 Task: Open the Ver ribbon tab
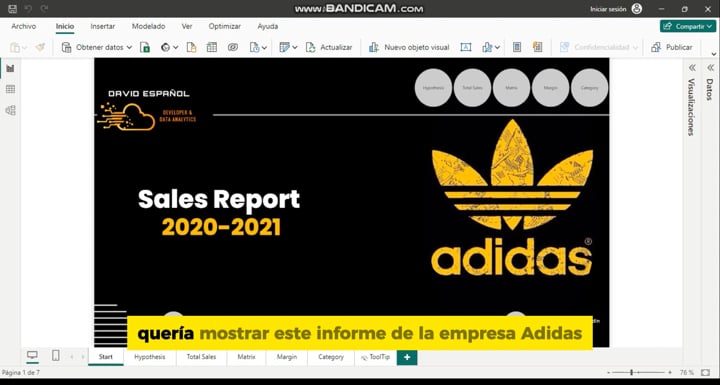click(x=187, y=27)
